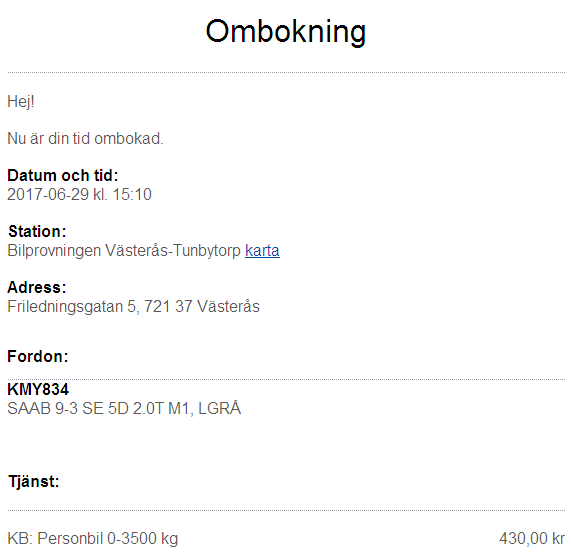Click the LGRÅ colour code text
Image resolution: width=571 pixels, height=558 pixels.
pyautogui.click(x=220, y=408)
